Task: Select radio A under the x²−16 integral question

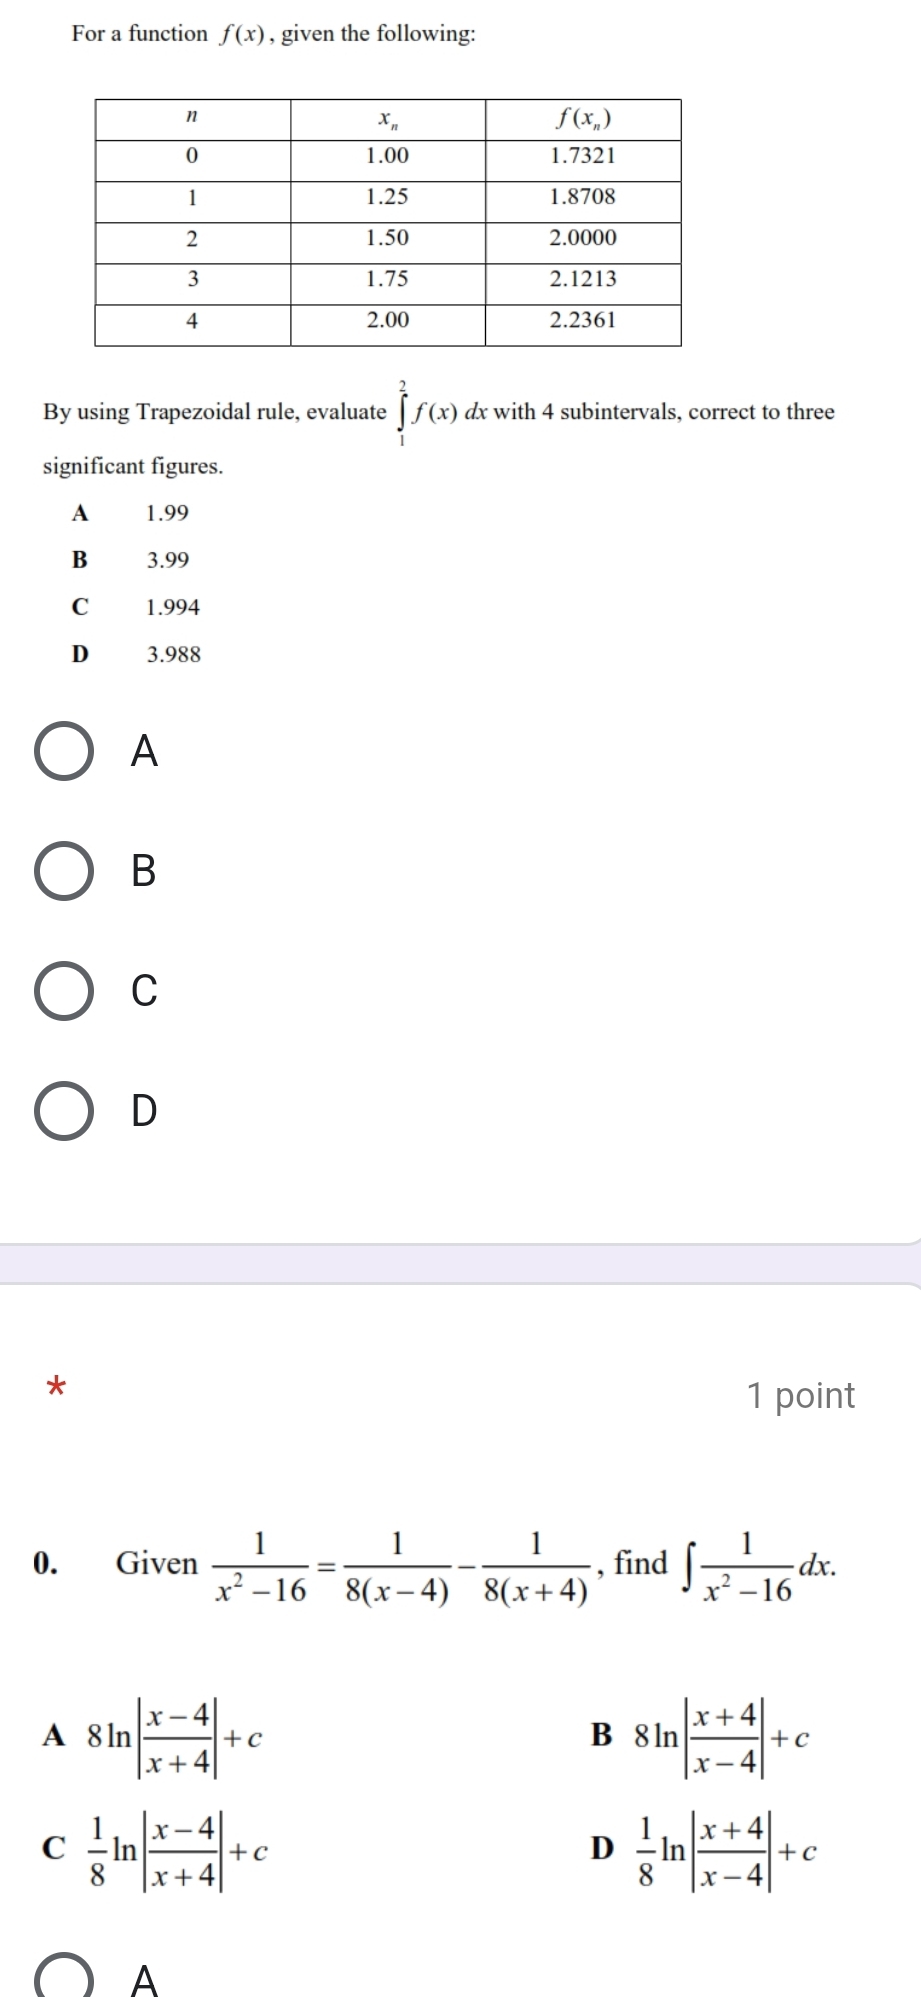Action: coord(65,1980)
